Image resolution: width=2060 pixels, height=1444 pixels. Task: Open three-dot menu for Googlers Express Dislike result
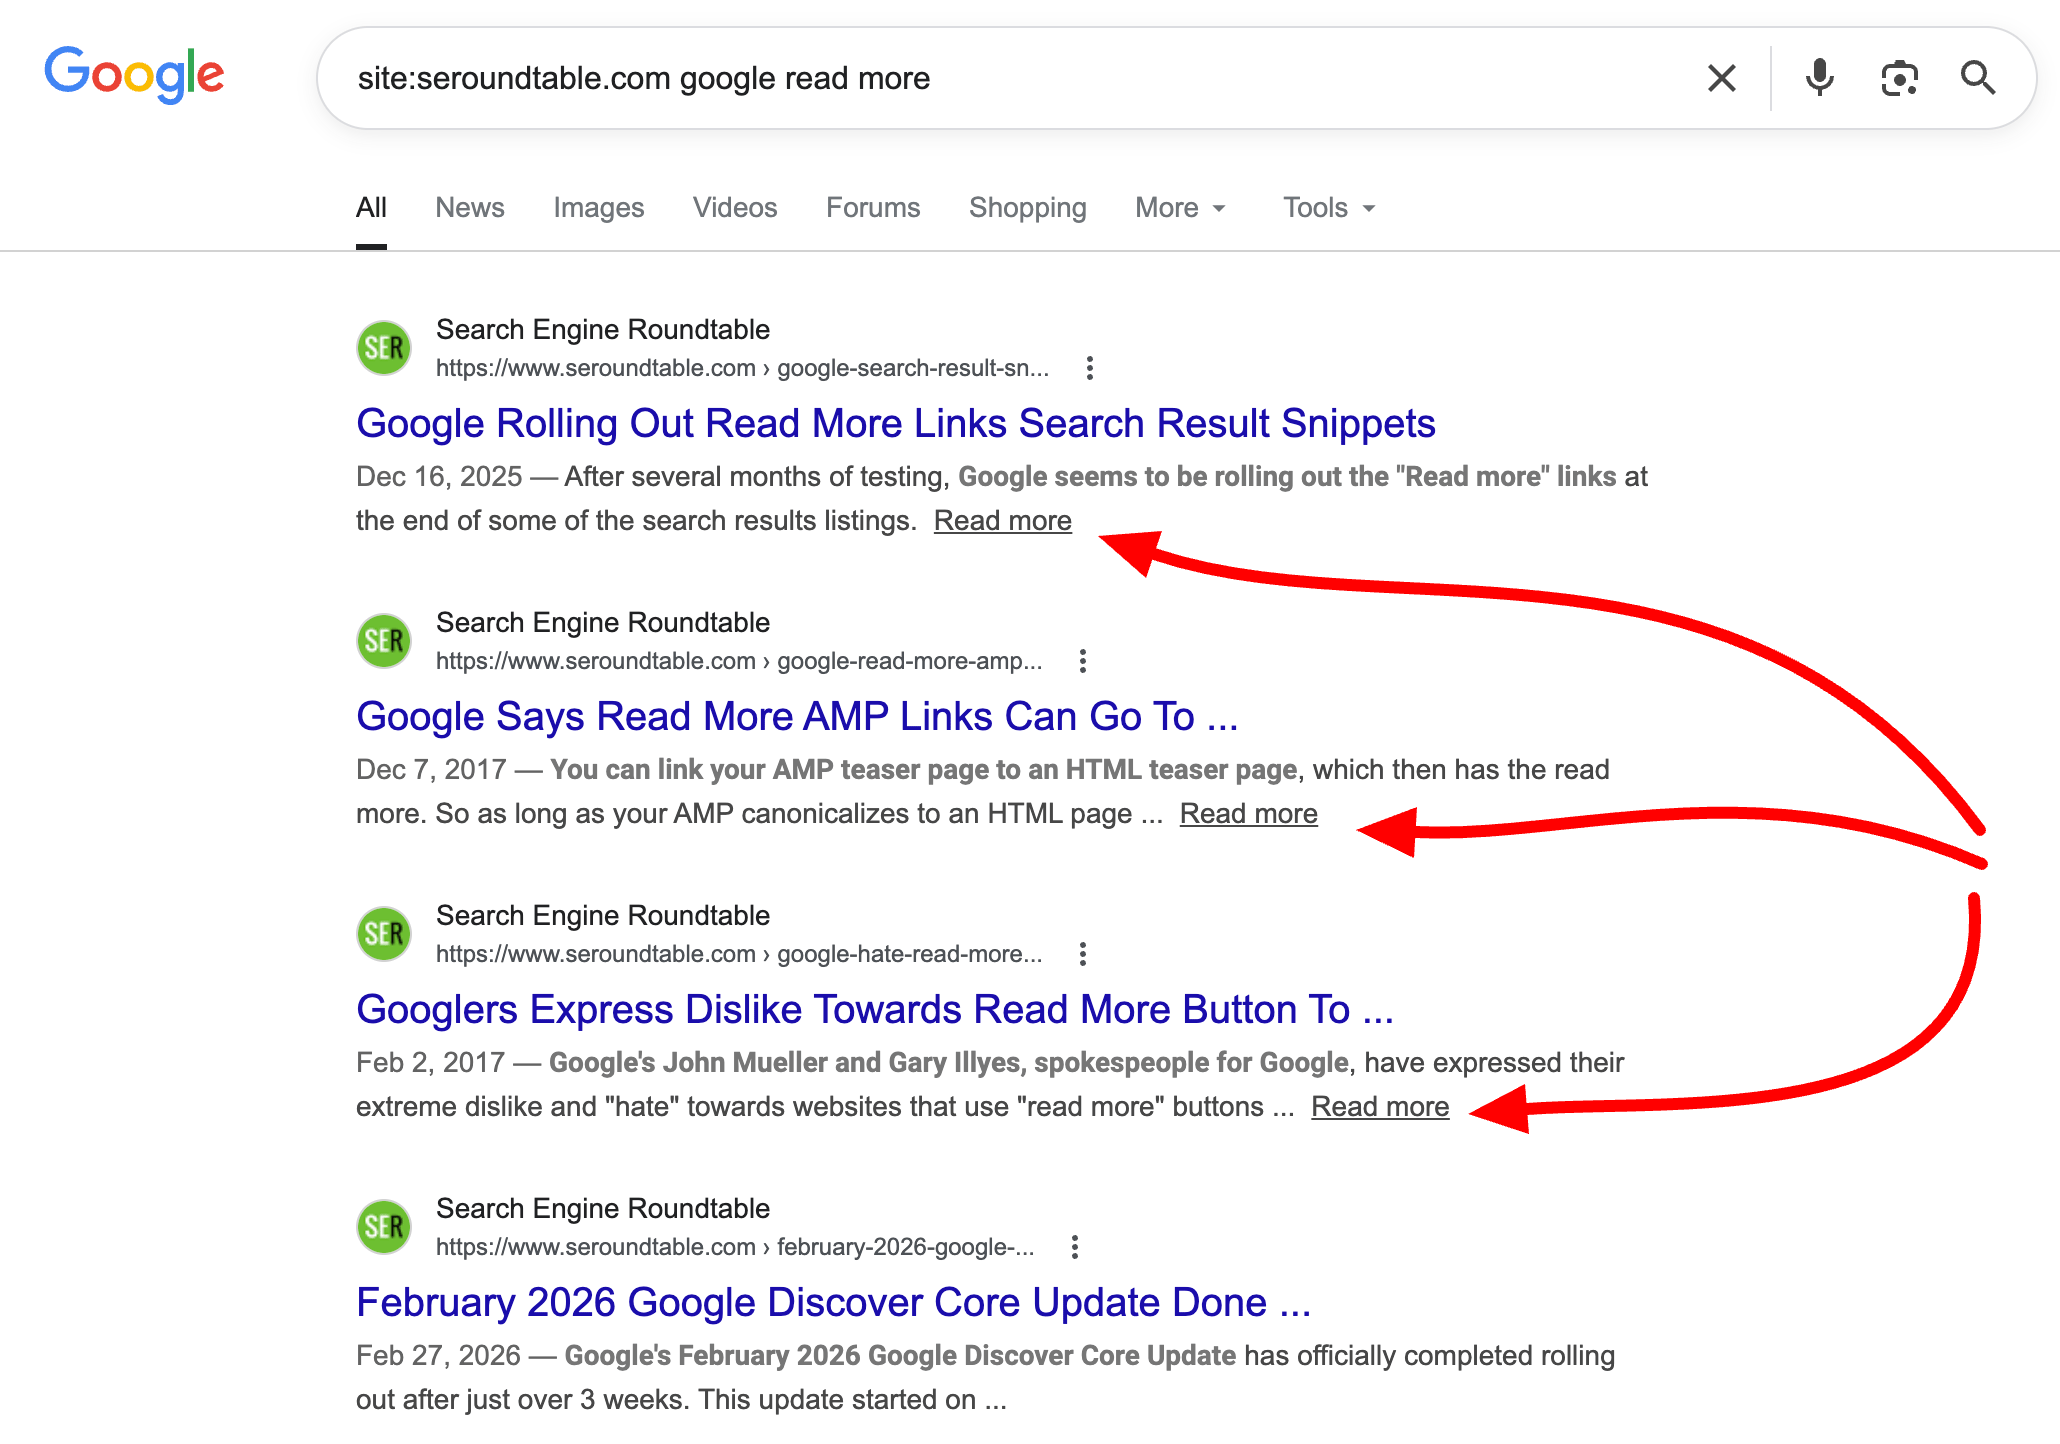coord(1082,954)
